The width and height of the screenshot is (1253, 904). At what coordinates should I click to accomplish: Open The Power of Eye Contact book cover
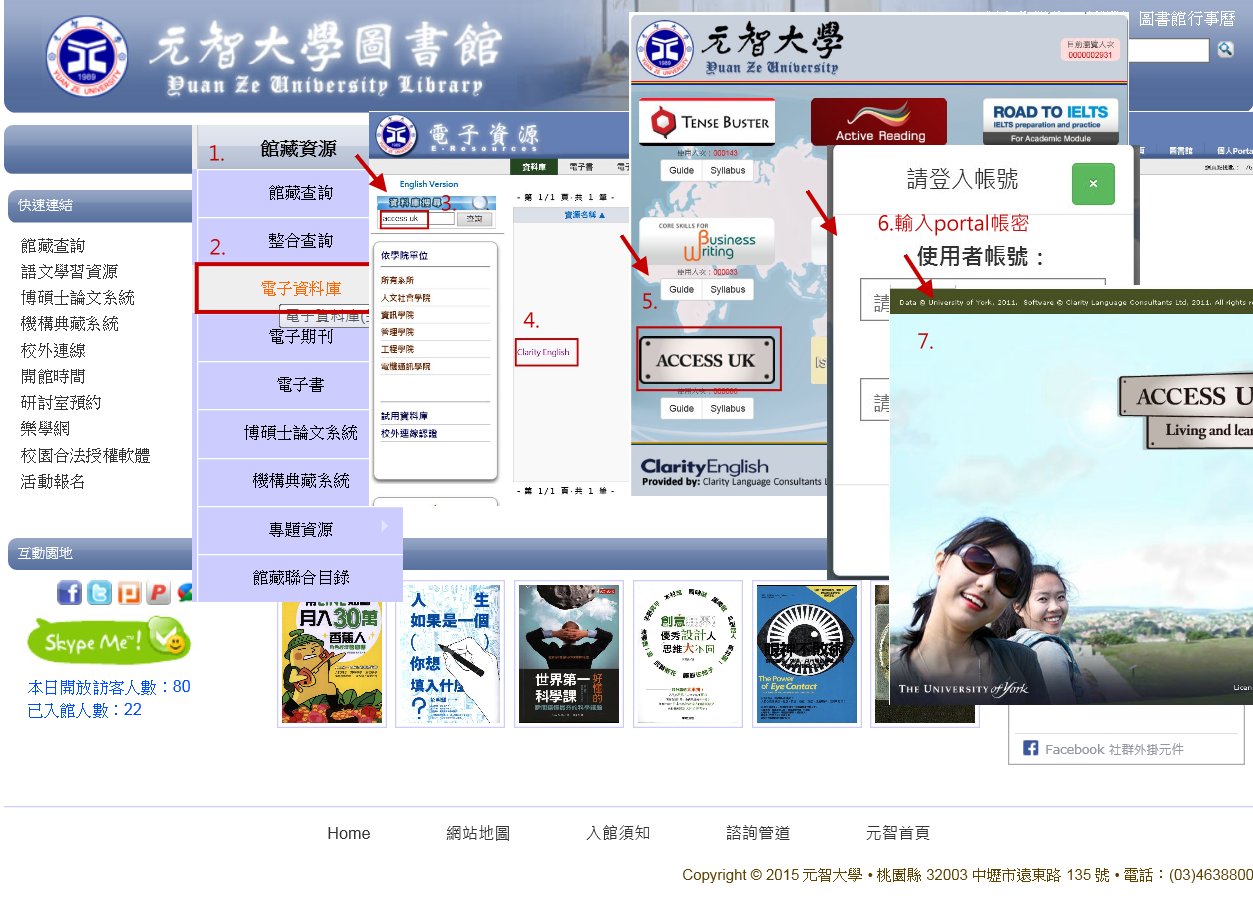coord(807,654)
